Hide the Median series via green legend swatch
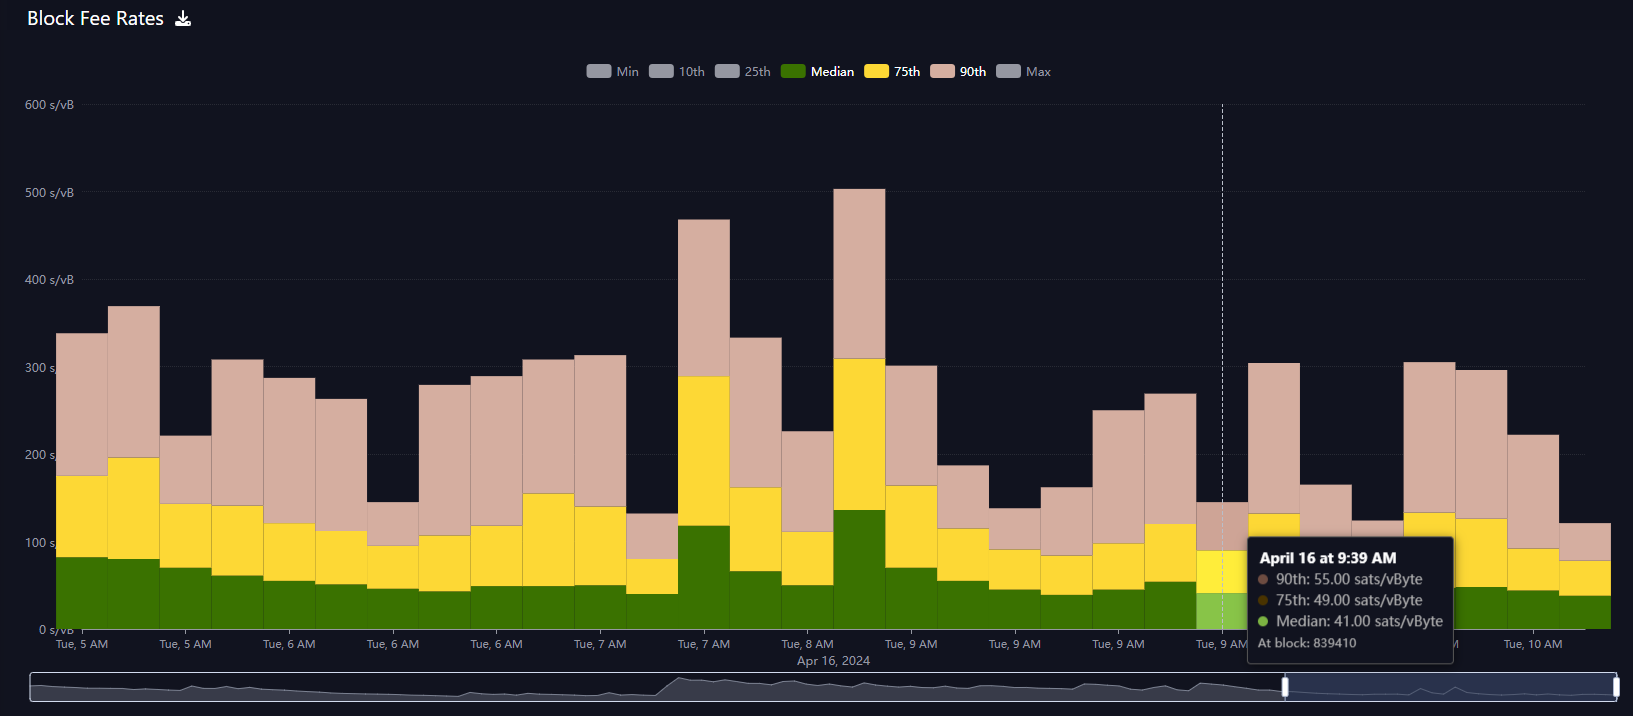 click(x=793, y=71)
